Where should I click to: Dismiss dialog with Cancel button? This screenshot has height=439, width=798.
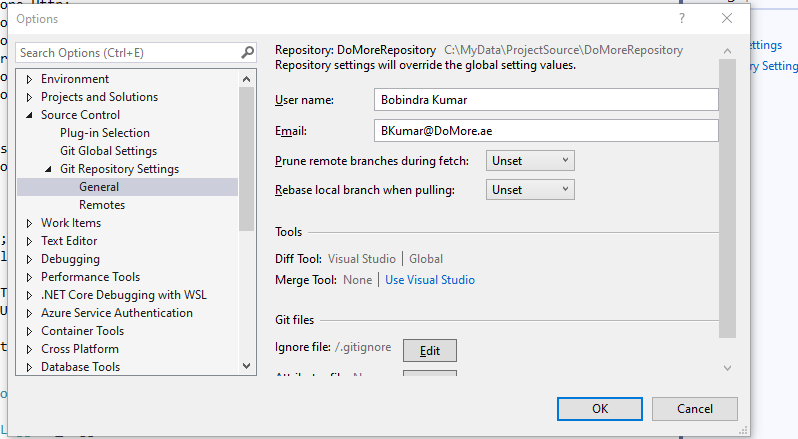coord(695,409)
